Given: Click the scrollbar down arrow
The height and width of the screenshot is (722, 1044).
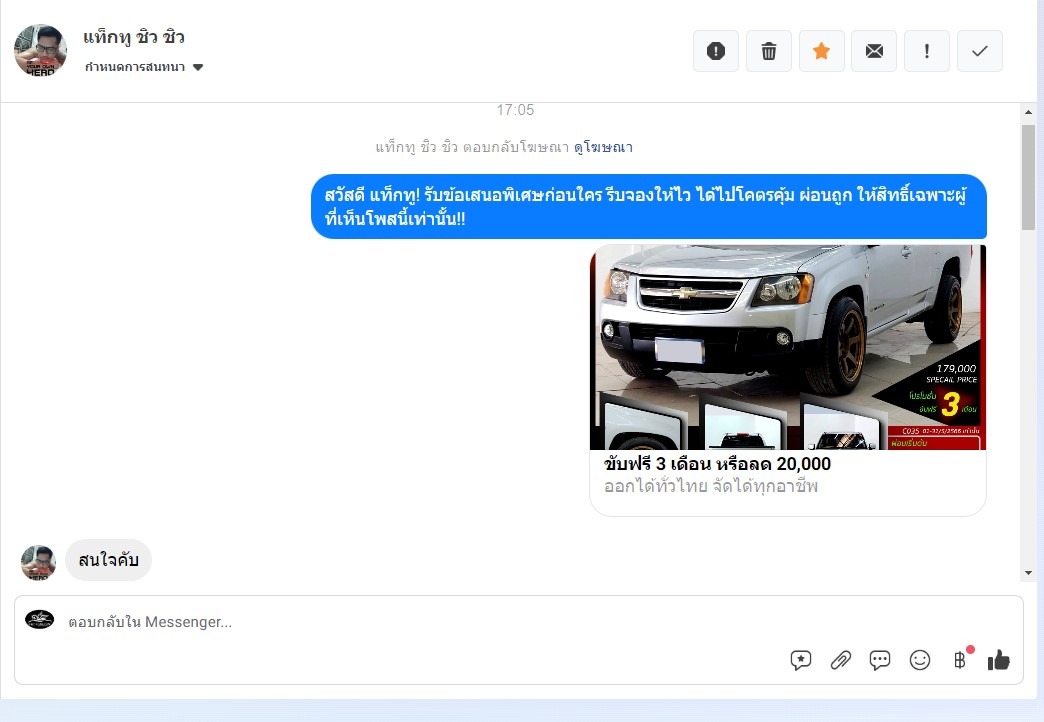Looking at the screenshot, I should coord(1029,573).
